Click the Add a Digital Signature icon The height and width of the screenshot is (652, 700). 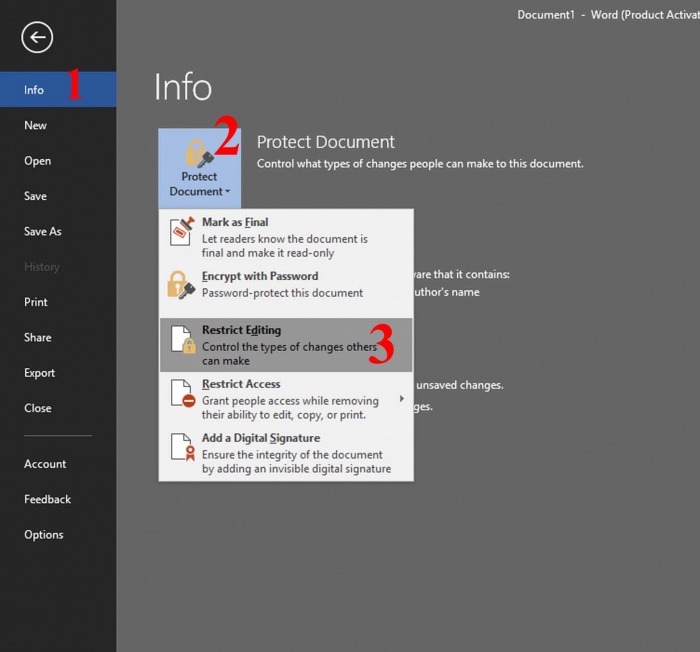[181, 448]
